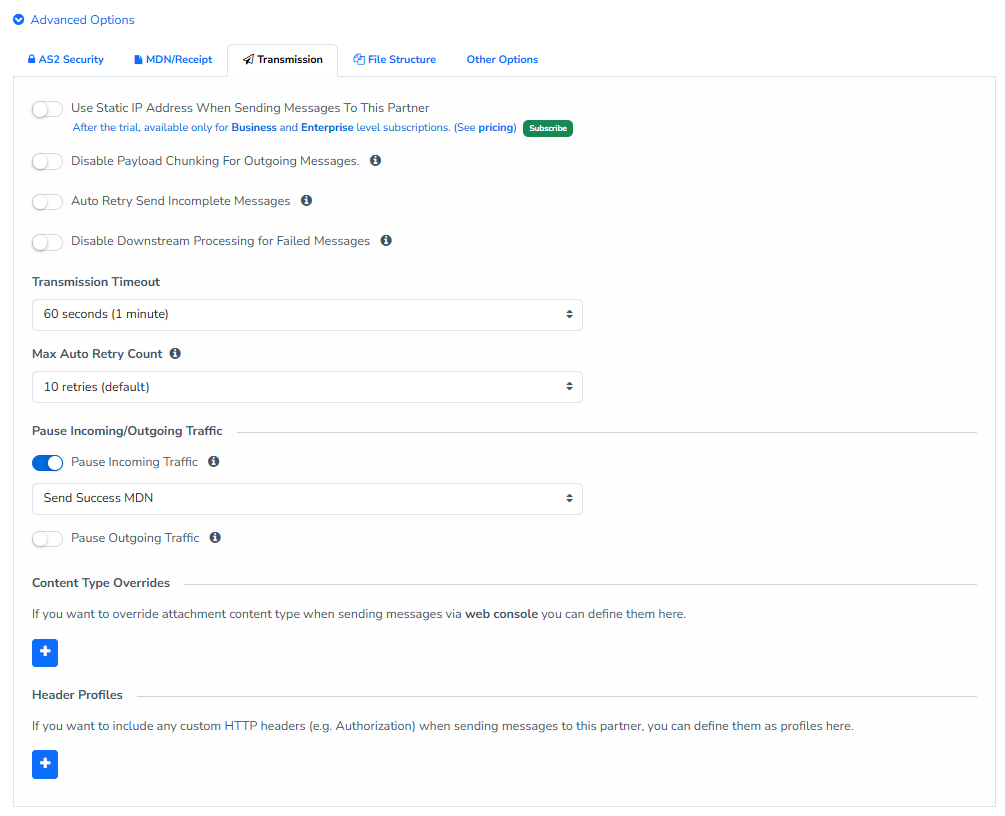This screenshot has width=1005, height=816.
Task: Enable Use Static IP Address toggle
Action: pos(47,109)
